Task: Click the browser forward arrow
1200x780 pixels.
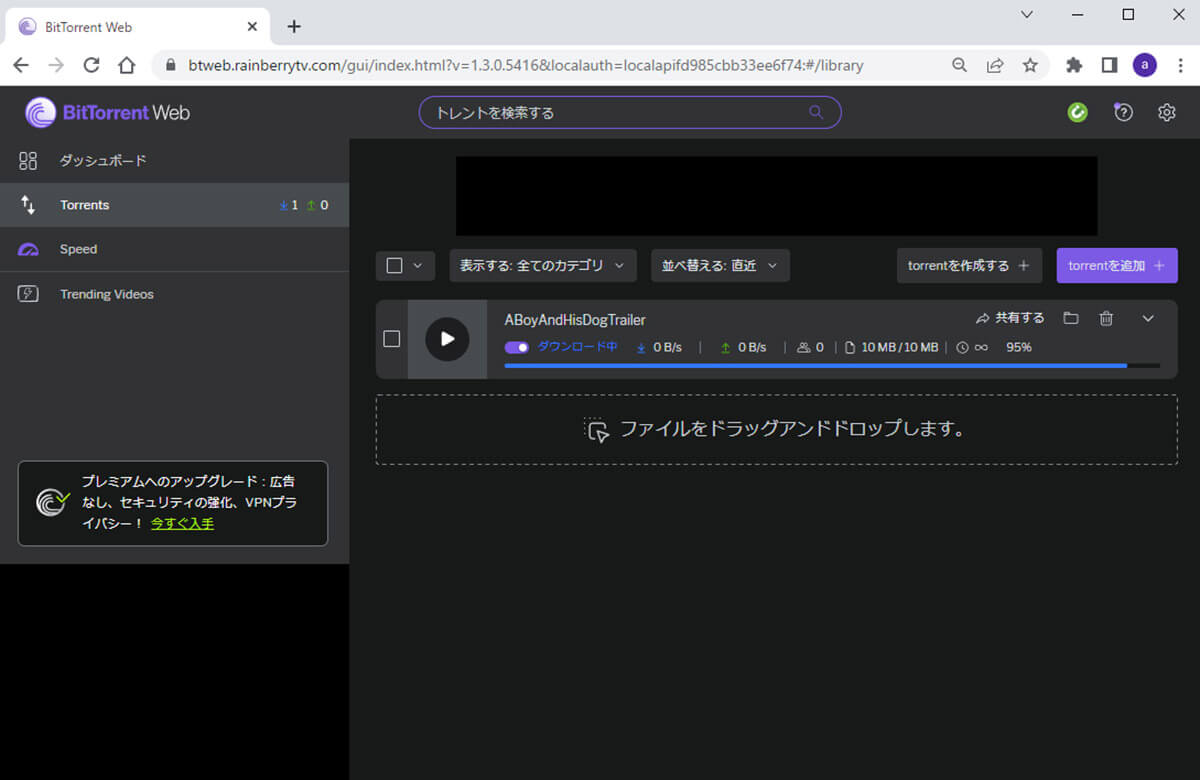Action: click(56, 65)
